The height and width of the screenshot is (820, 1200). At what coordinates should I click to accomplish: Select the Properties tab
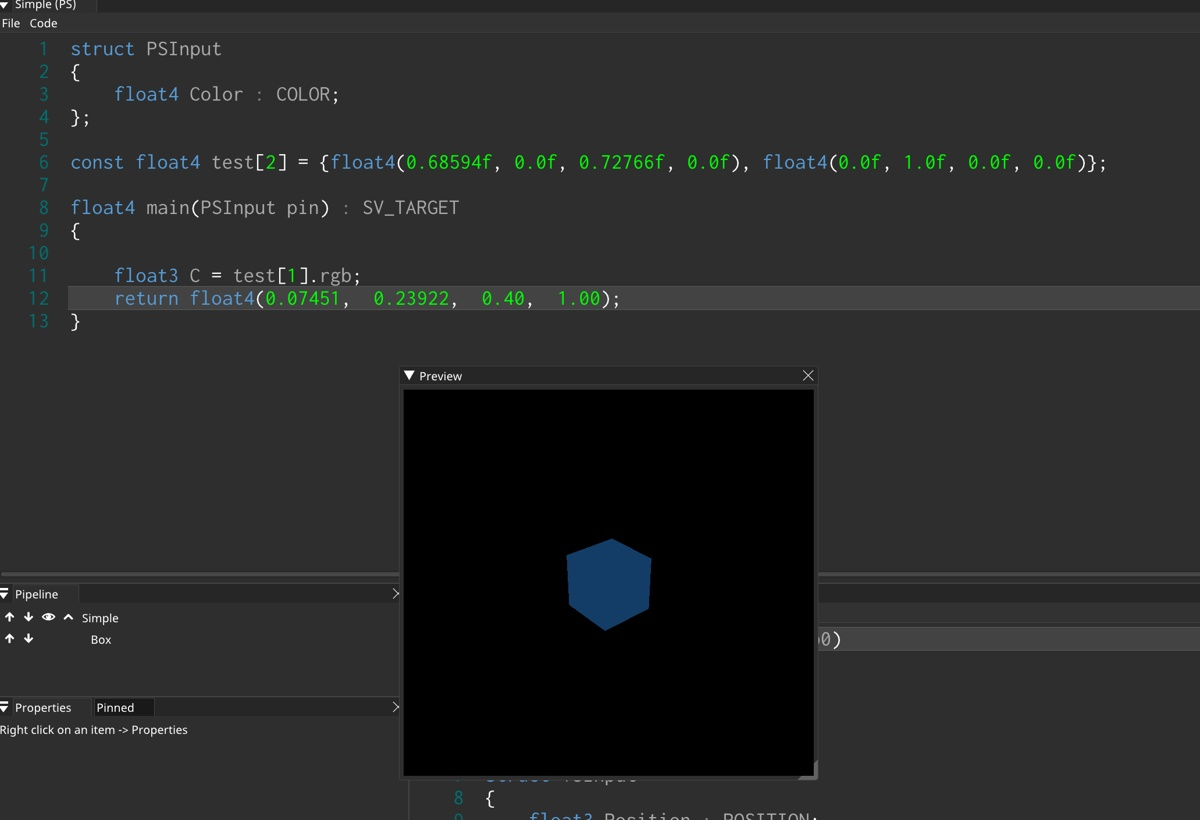(43, 707)
